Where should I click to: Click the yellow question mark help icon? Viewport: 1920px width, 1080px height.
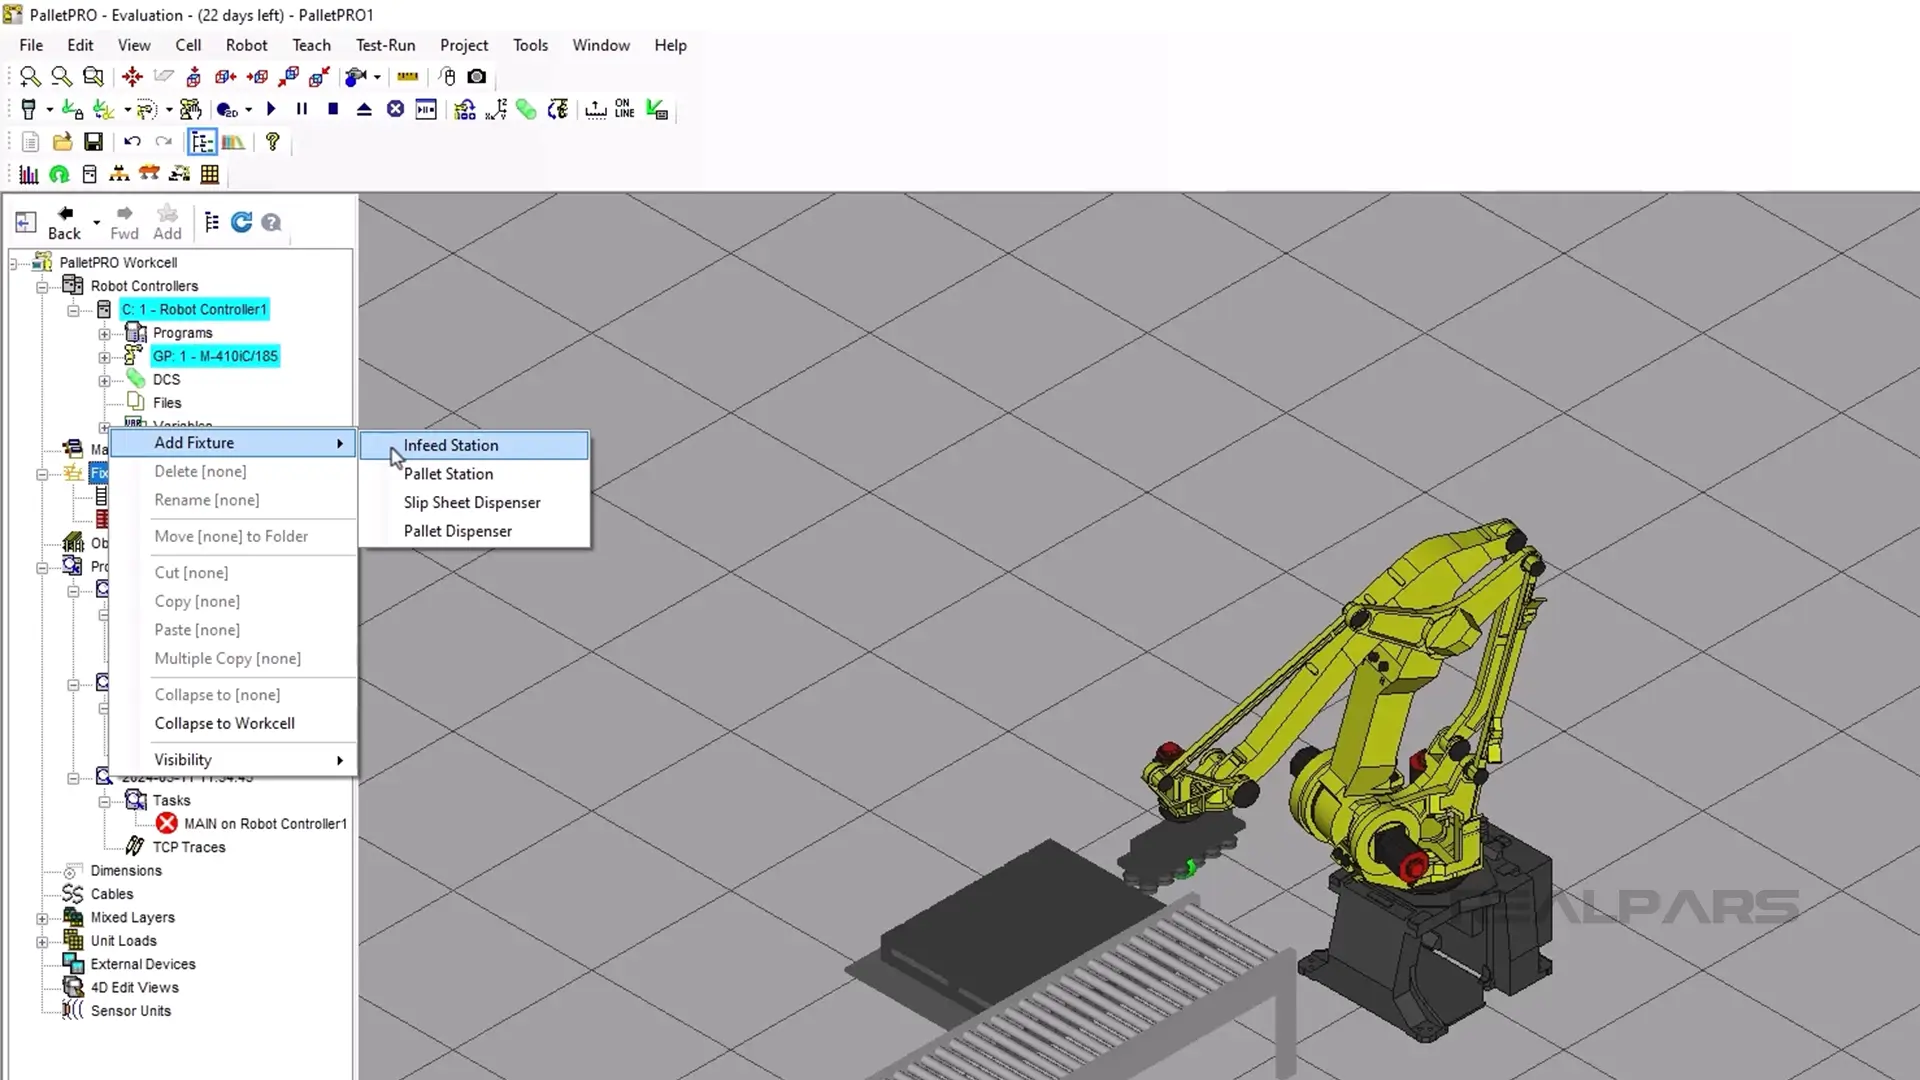272,142
